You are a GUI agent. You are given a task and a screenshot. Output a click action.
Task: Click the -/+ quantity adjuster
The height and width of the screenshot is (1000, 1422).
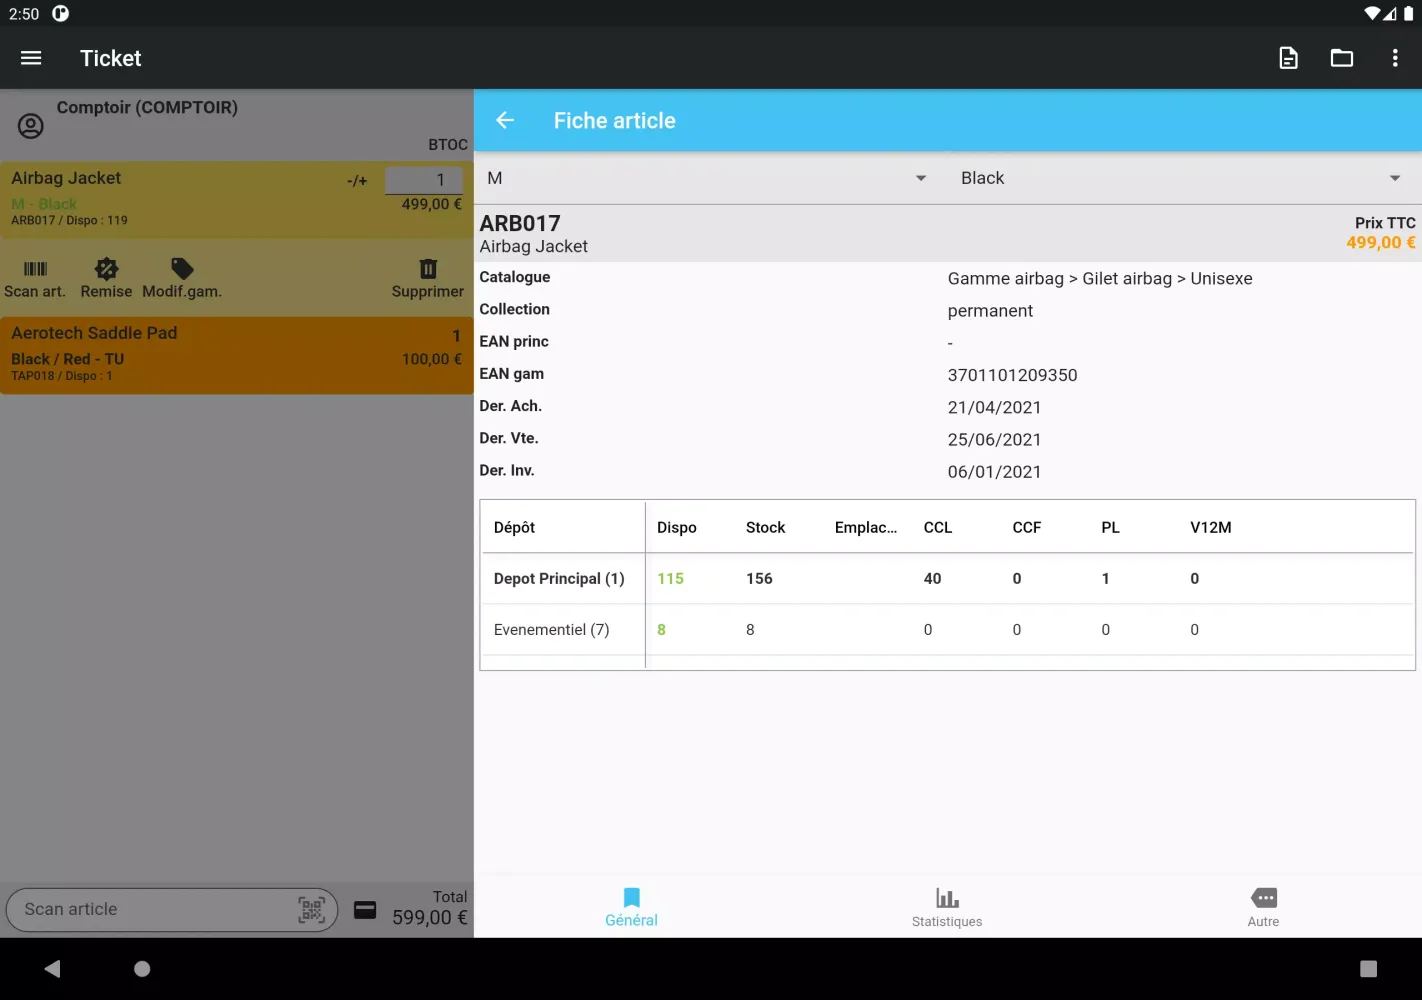pyautogui.click(x=357, y=181)
